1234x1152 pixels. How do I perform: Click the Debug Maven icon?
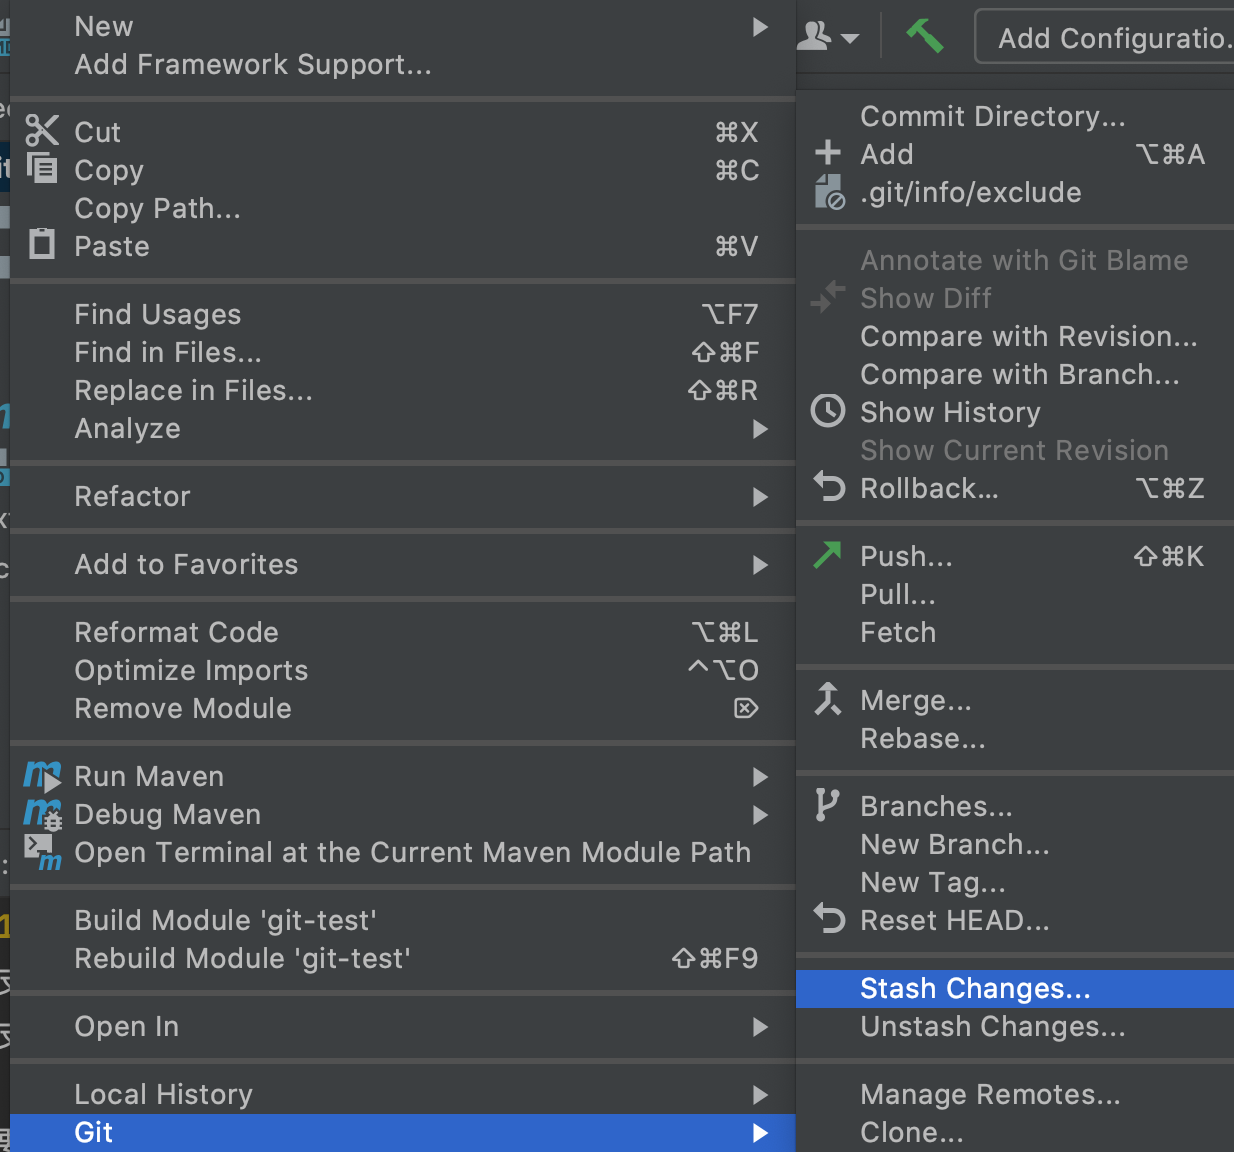[42, 813]
